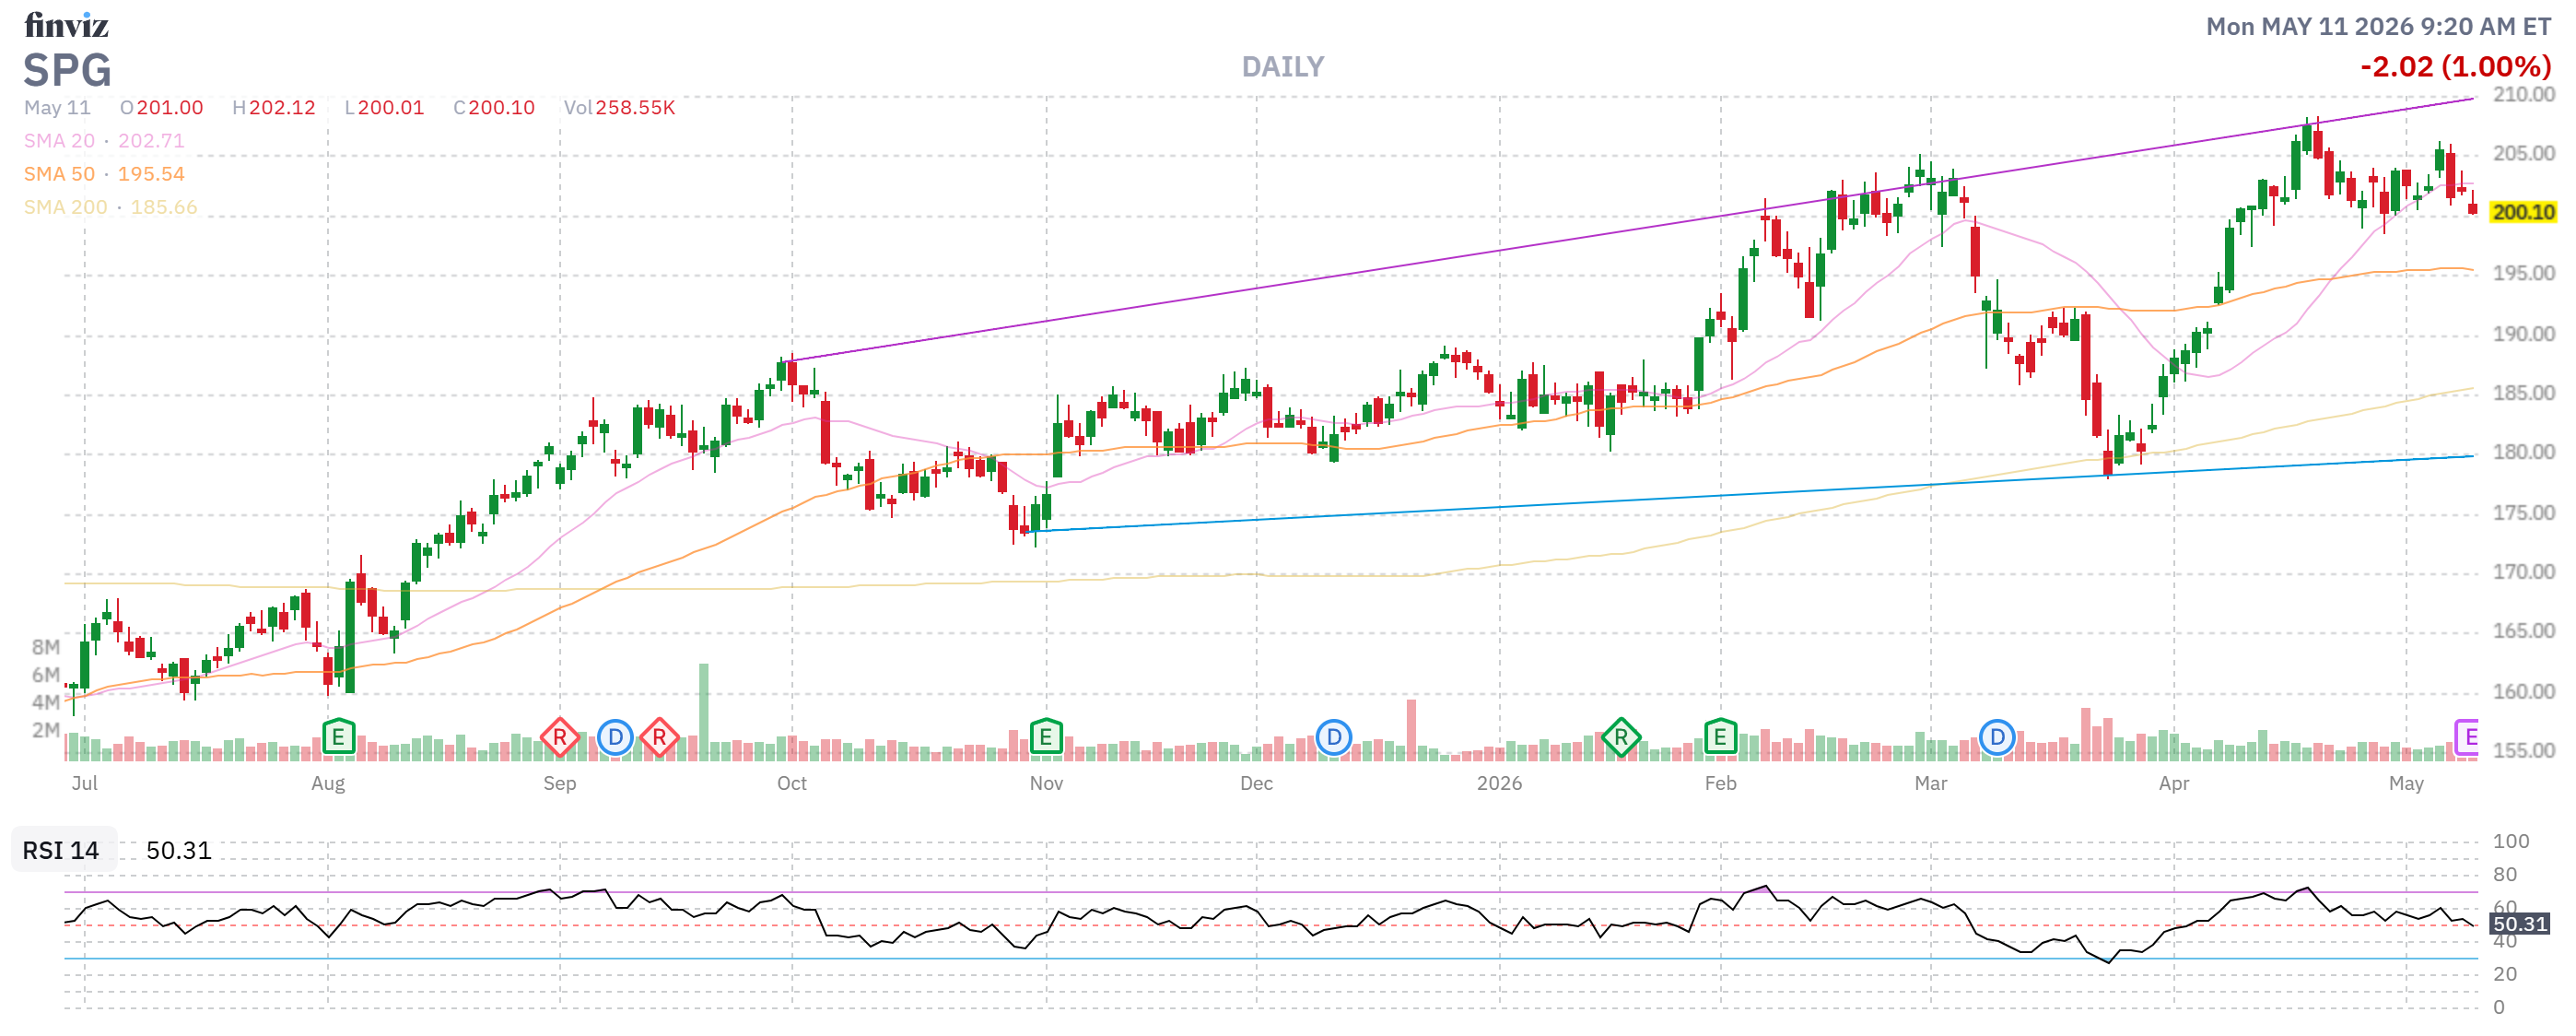This screenshot has height=1036, width=2576.
Task: Select the blue D dividend marker in September
Action: (615, 738)
